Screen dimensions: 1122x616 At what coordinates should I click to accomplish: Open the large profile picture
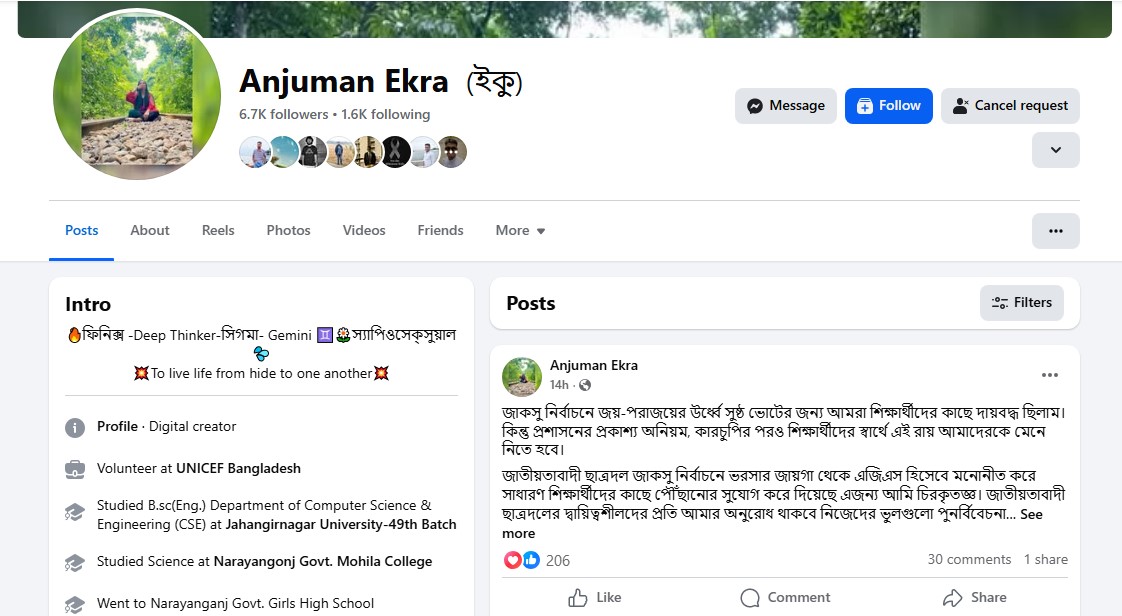click(137, 95)
